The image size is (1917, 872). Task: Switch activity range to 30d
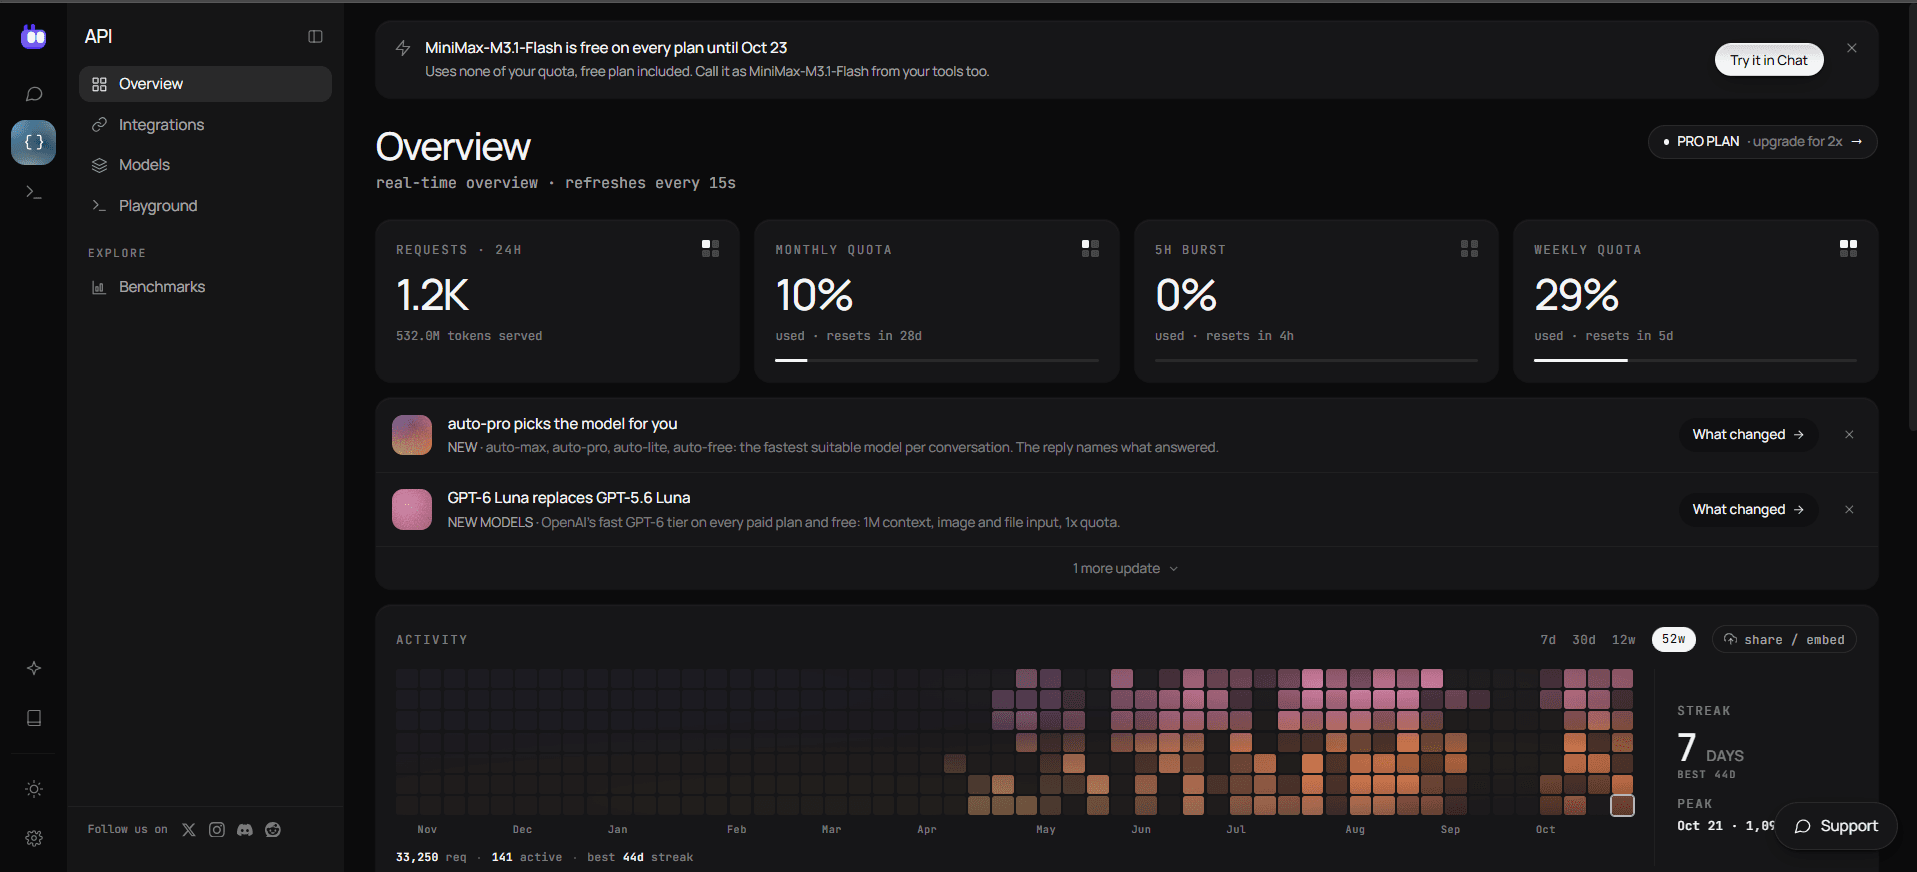pyautogui.click(x=1584, y=640)
